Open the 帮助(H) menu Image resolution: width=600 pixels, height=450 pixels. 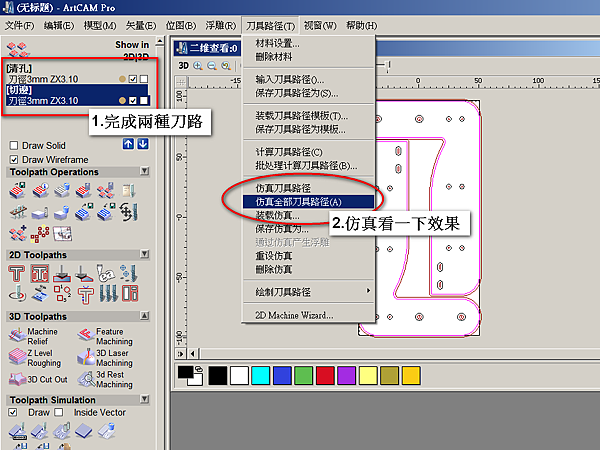[x=362, y=26]
